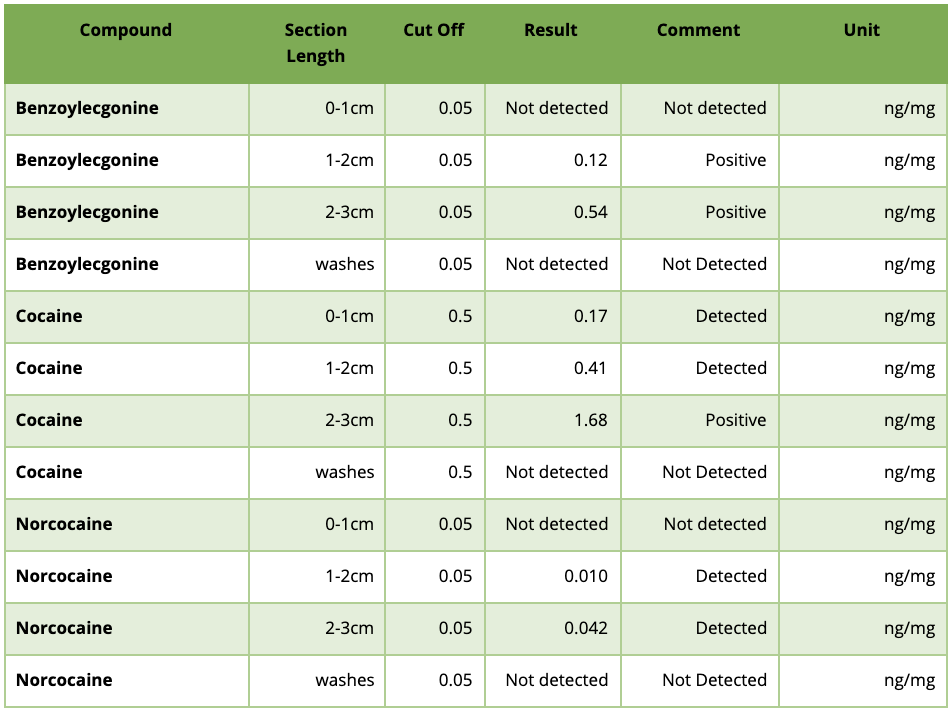The image size is (952, 712).
Task: Click the 0.042 Norcocaine result cell
Action: 586,628
